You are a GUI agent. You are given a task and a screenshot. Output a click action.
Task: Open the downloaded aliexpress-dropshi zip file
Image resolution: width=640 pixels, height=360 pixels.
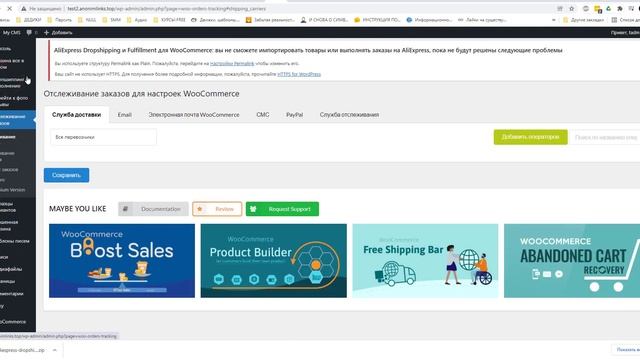22,350
